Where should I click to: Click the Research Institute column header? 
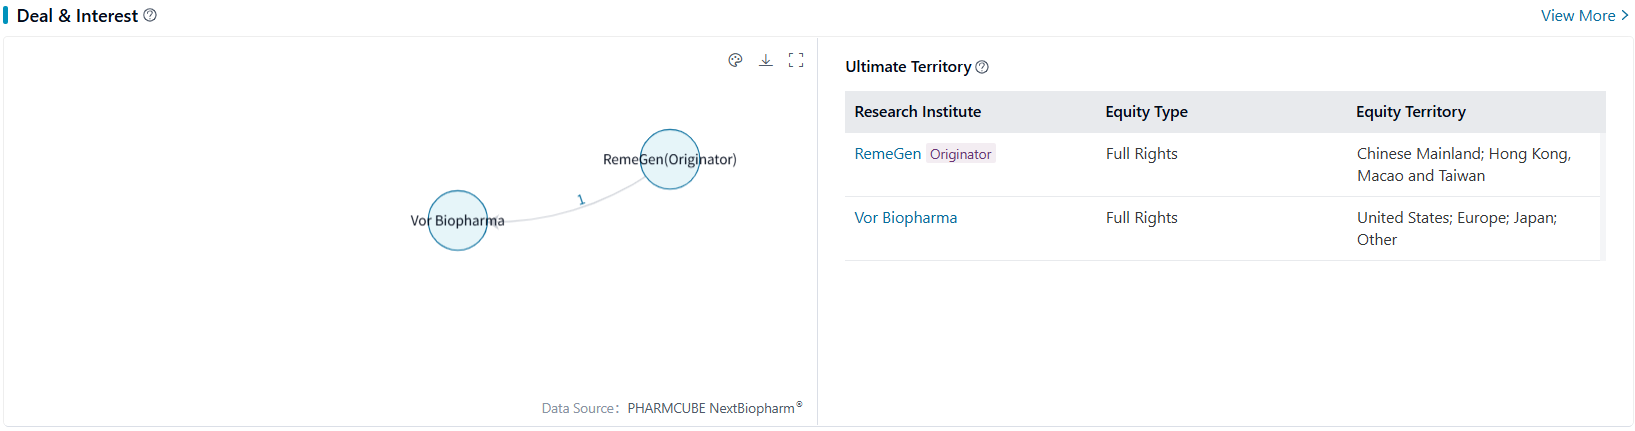coord(917,112)
